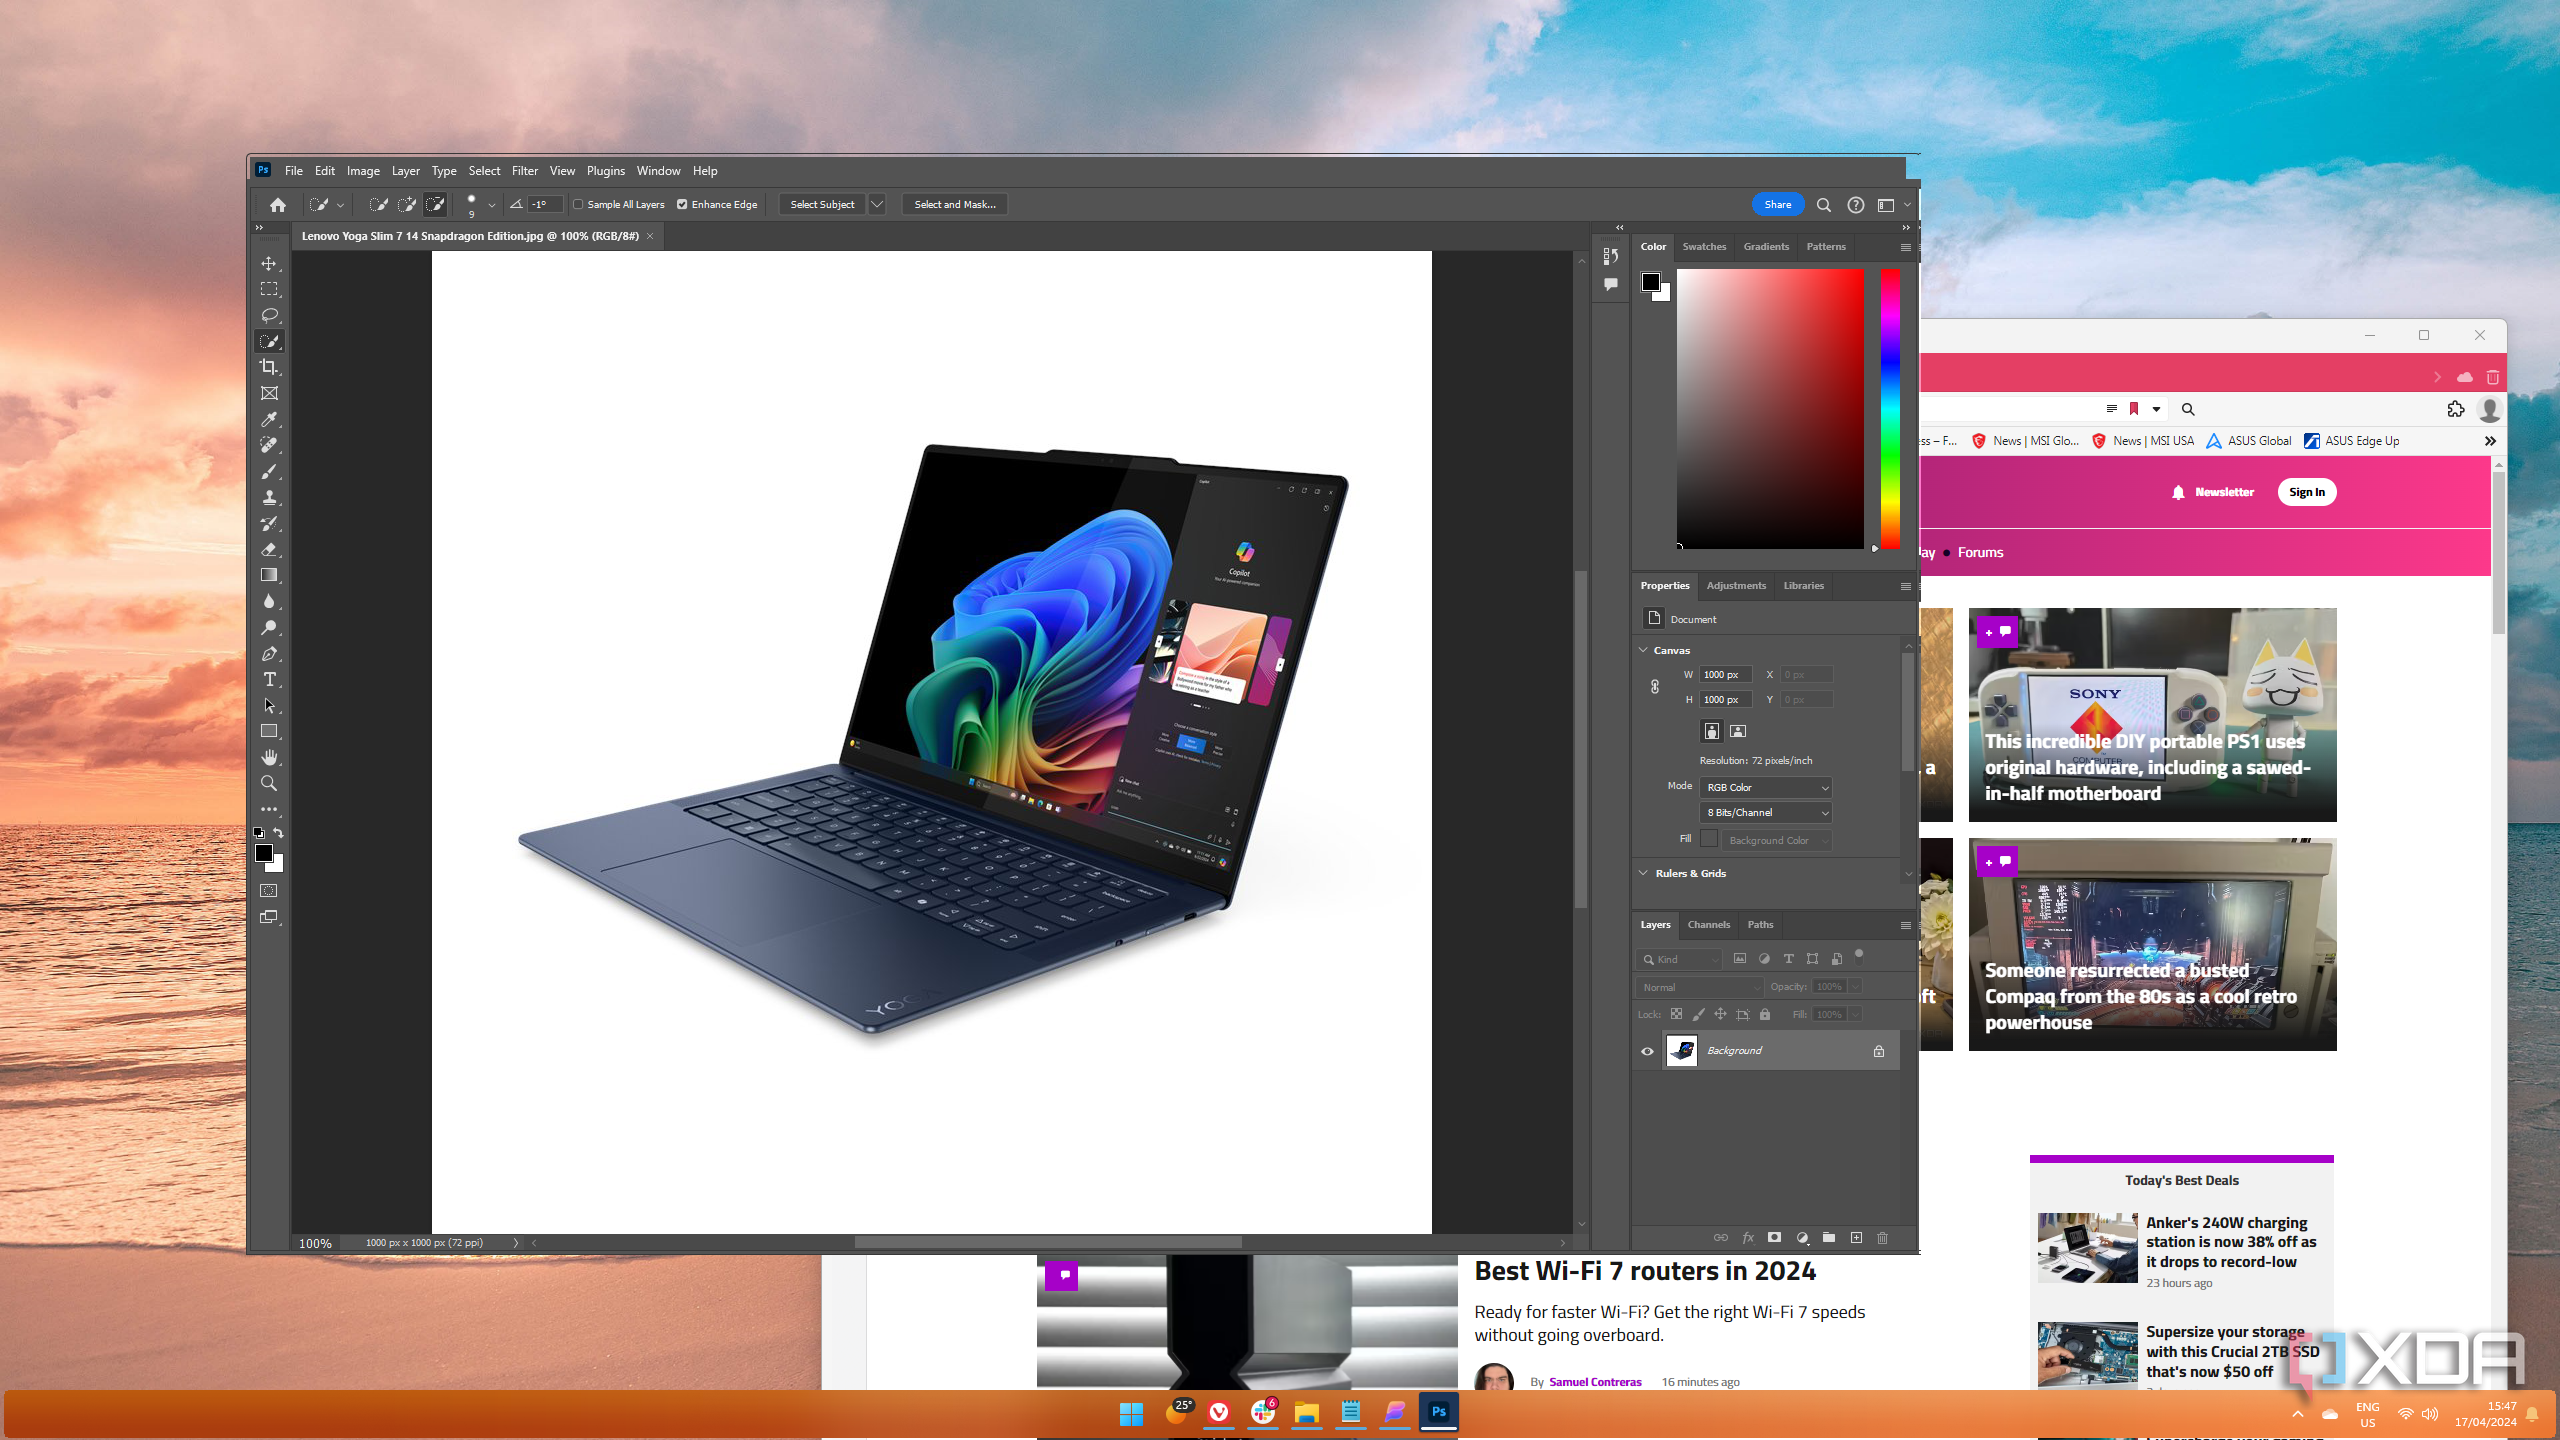Switch to the Channels tab
Viewport: 2560px width, 1440px height.
1708,925
